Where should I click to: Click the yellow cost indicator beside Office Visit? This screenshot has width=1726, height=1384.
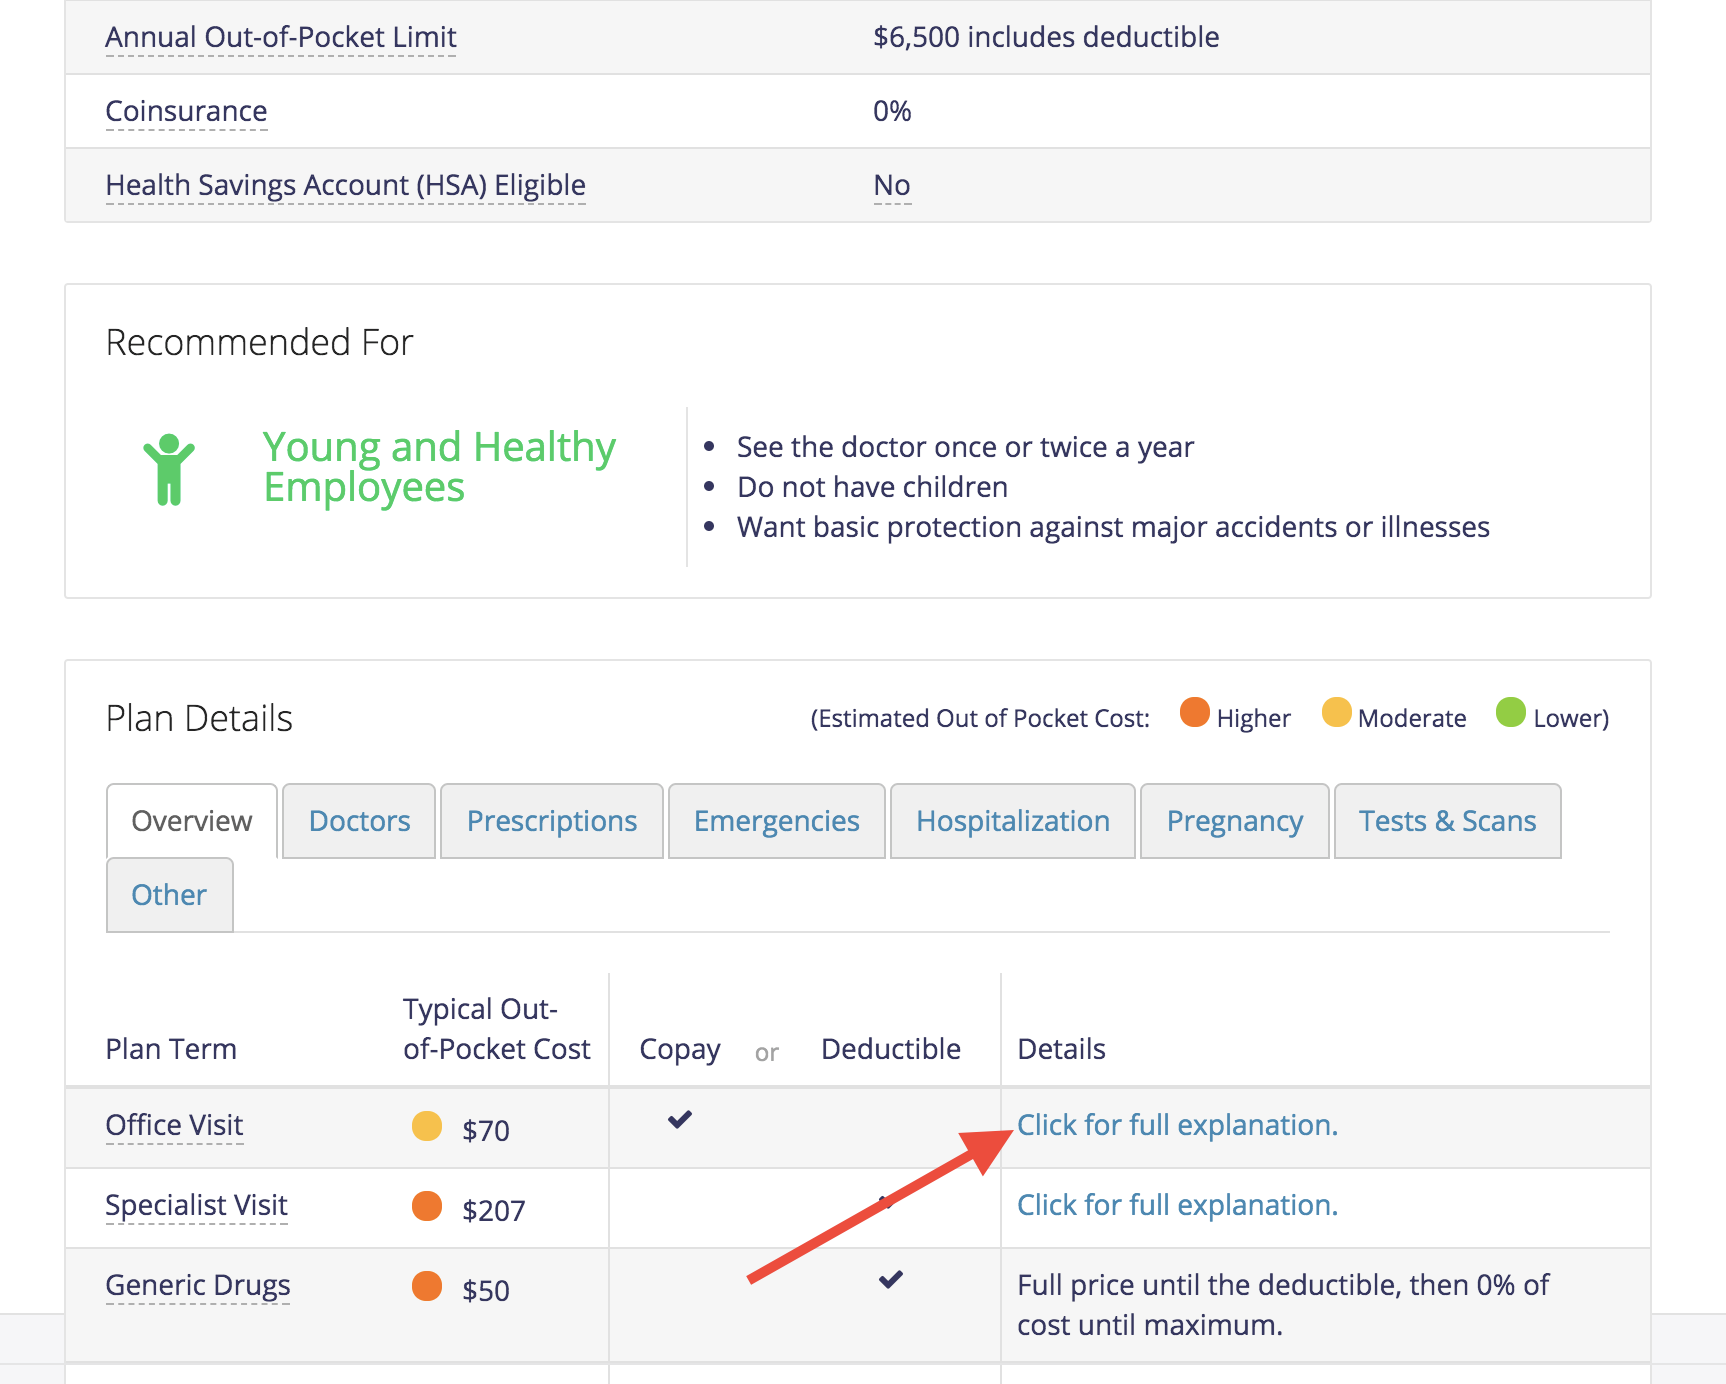(427, 1126)
